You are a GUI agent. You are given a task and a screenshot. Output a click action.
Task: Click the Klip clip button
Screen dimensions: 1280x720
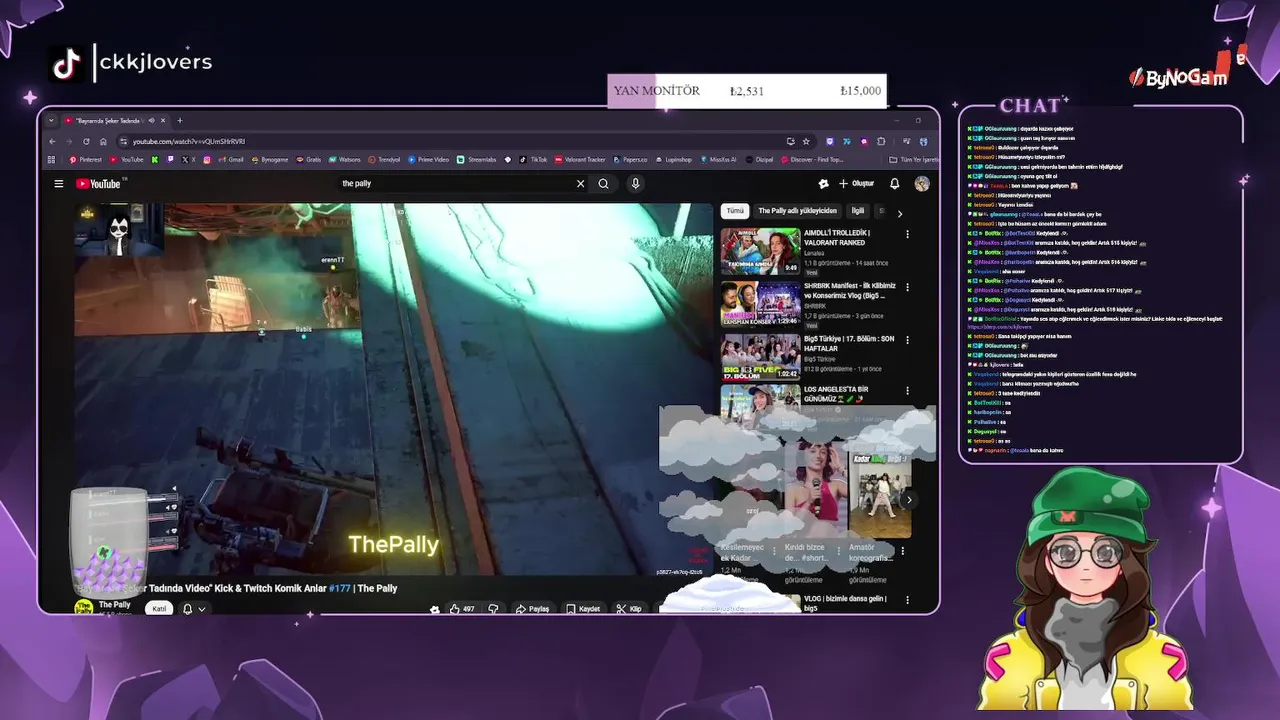pos(629,609)
